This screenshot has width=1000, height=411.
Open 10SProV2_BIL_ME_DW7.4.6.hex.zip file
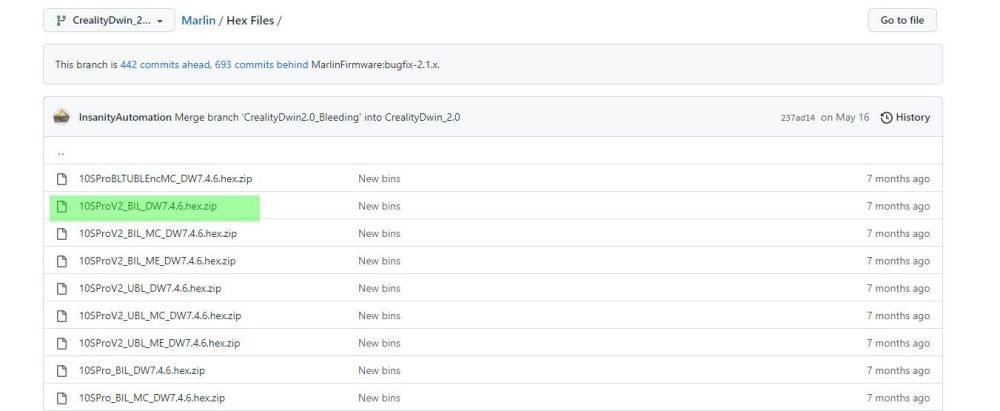click(157, 261)
